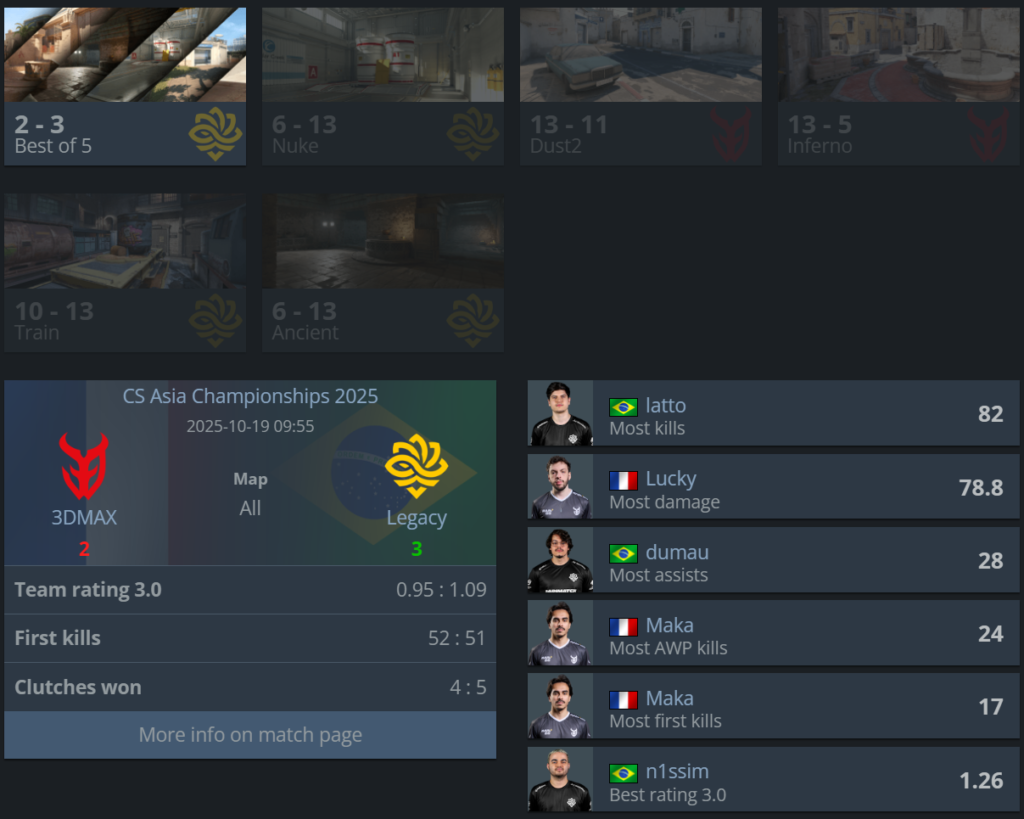Open the Legacy team name link

point(417,518)
